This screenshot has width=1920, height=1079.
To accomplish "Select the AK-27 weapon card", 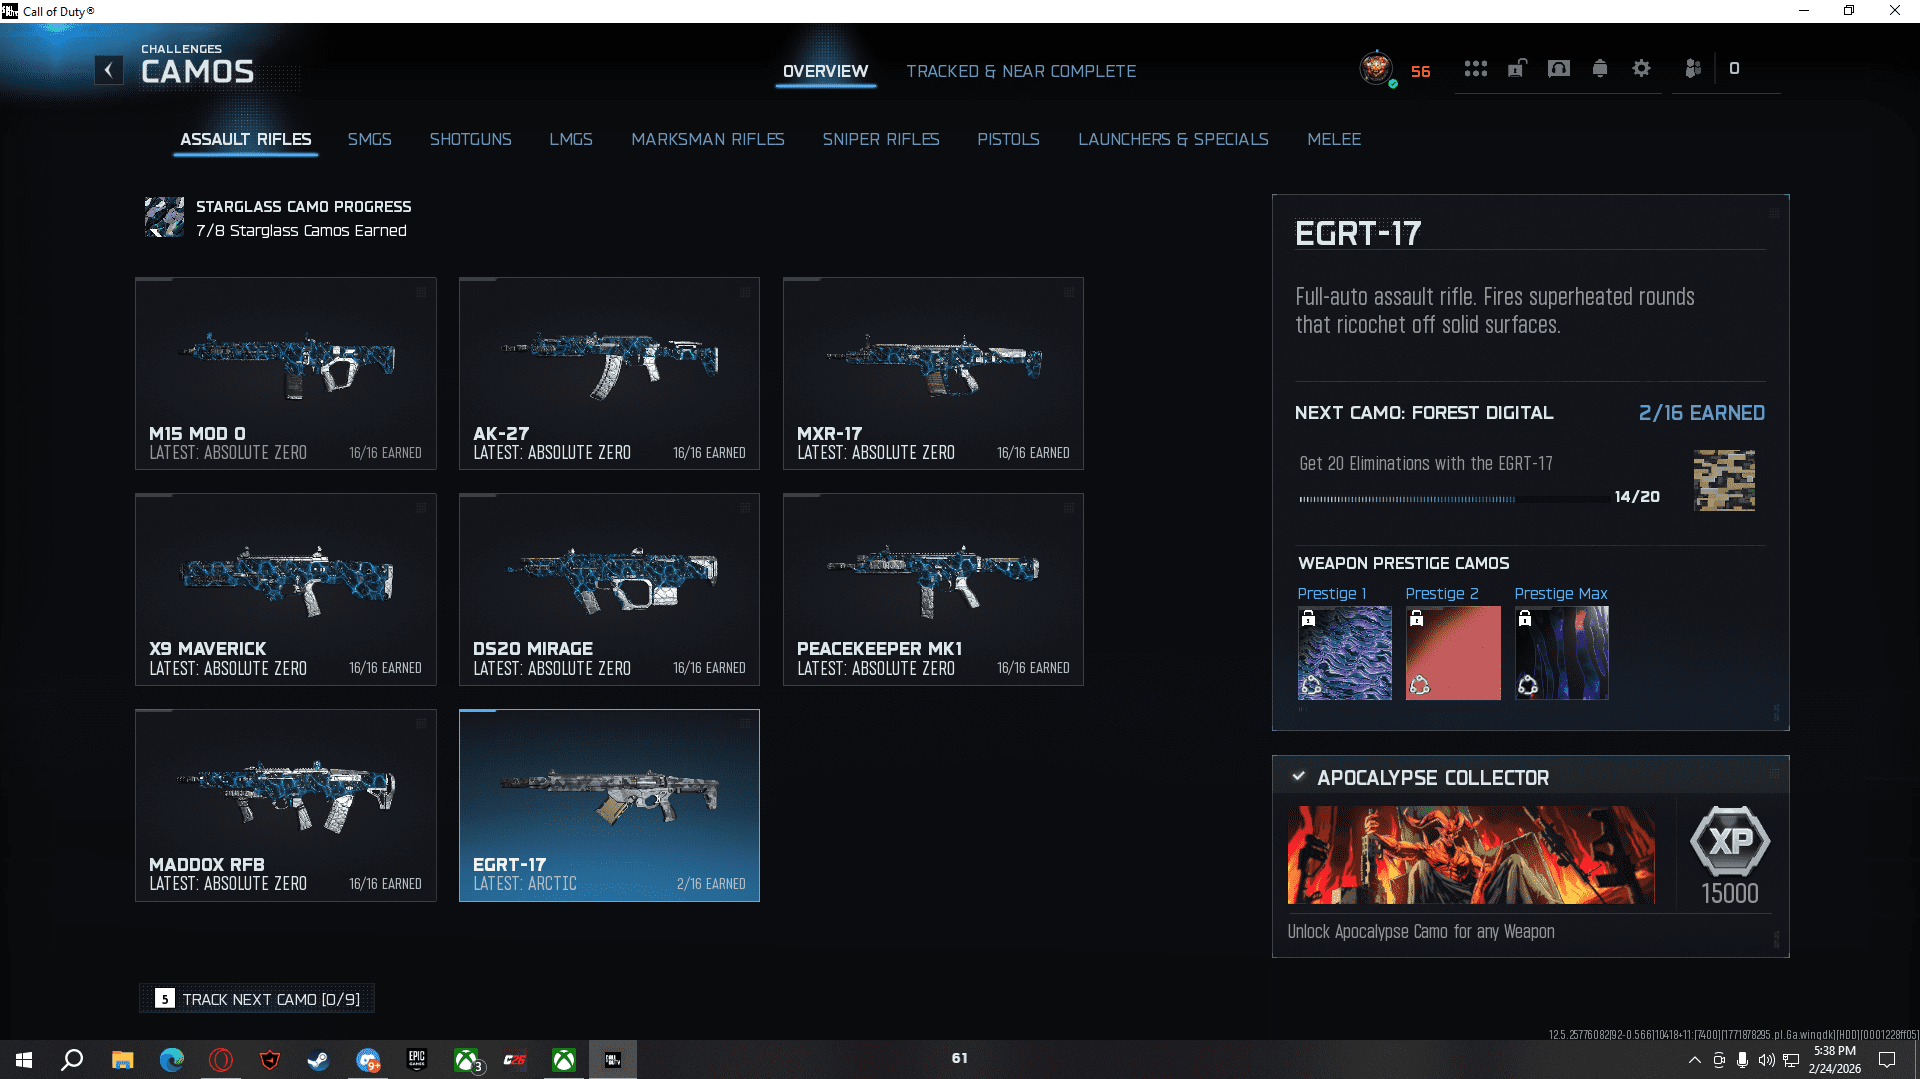I will [x=609, y=373].
